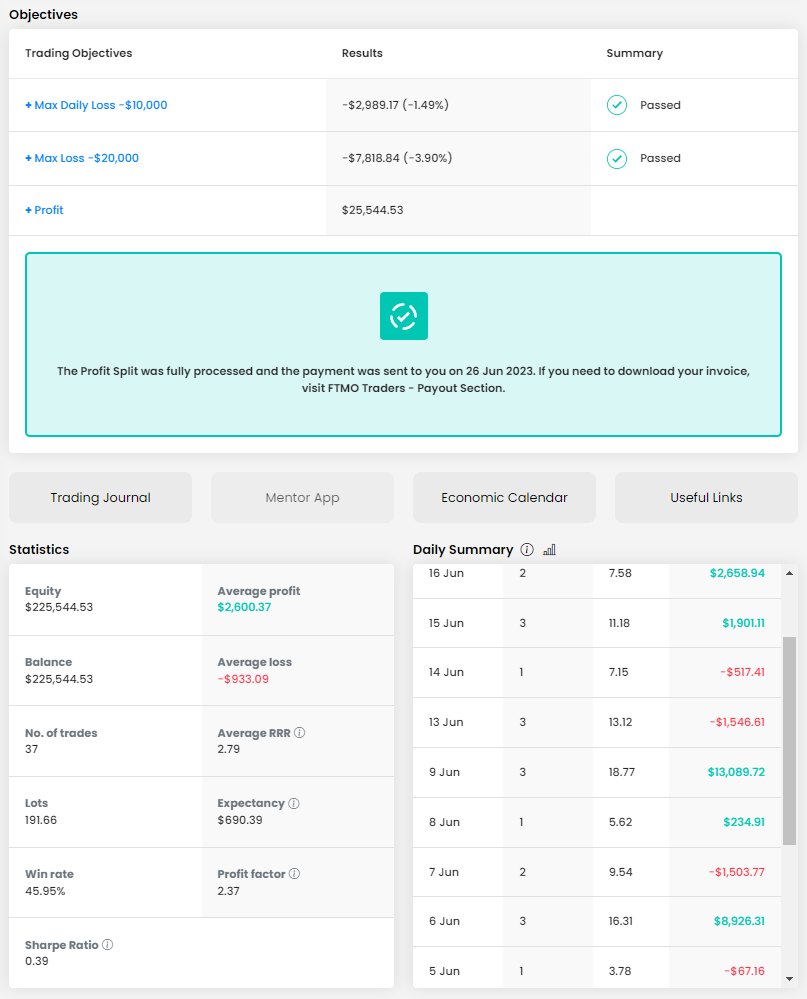Click the Average loss value -$933.09
This screenshot has width=807, height=999.
tap(243, 679)
